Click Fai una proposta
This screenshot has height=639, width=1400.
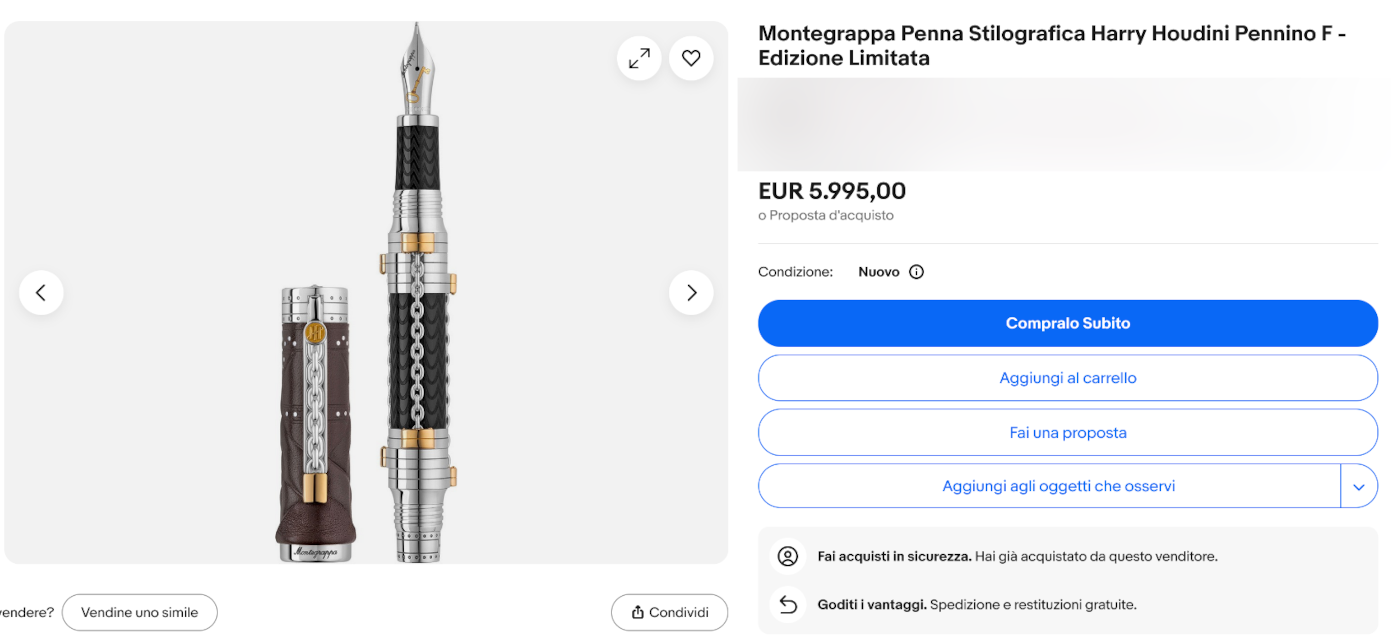(1067, 433)
